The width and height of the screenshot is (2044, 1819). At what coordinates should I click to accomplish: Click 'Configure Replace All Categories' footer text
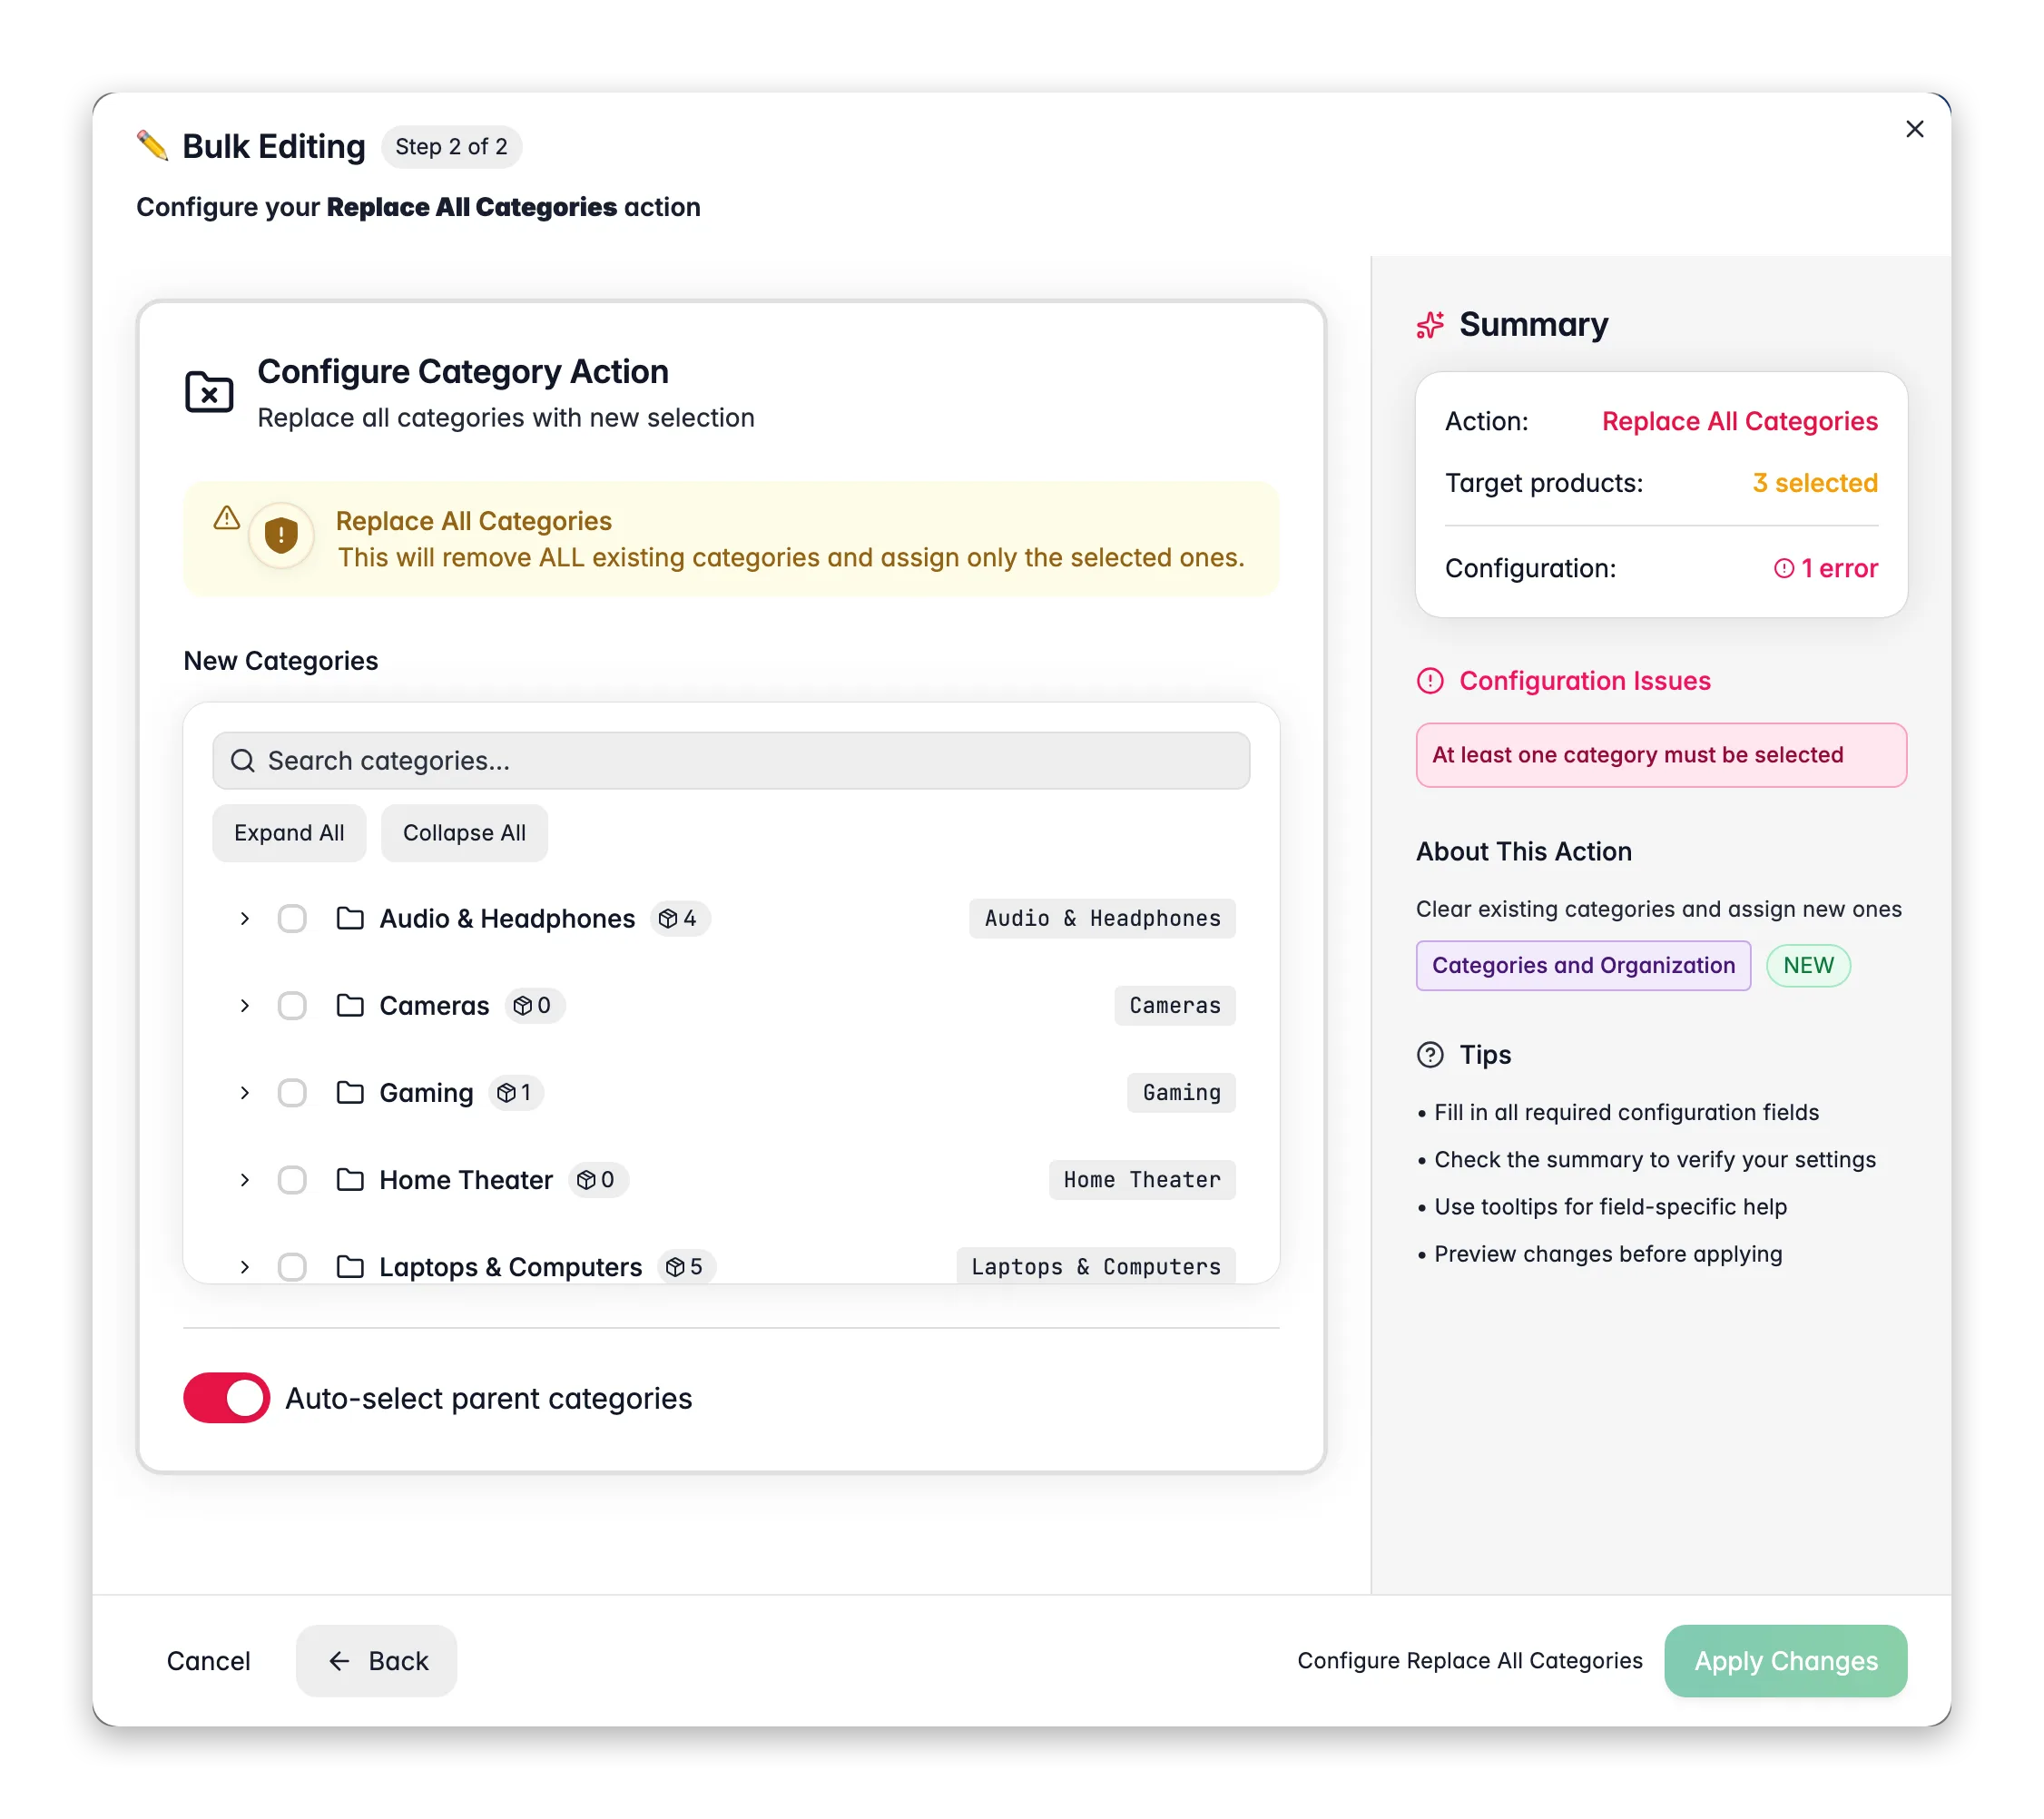point(1470,1661)
